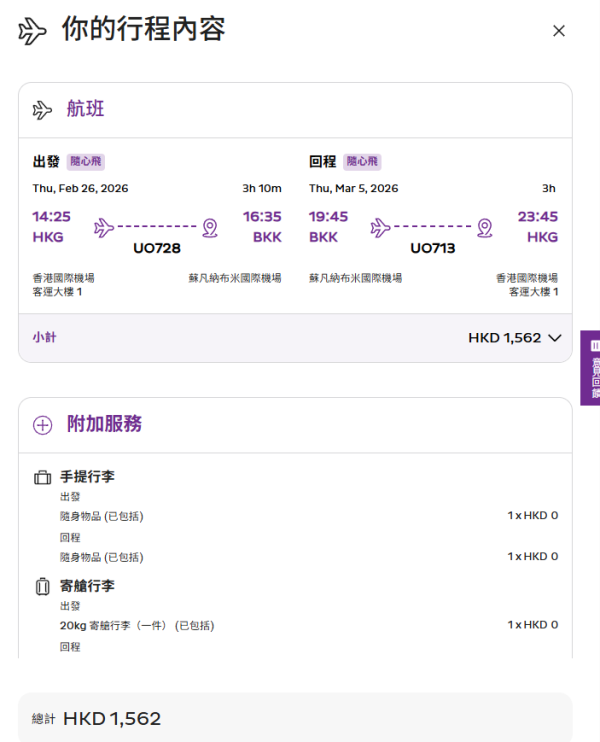Click the destination pin icon for UO713
The height and width of the screenshot is (742, 600).
tap(485, 228)
